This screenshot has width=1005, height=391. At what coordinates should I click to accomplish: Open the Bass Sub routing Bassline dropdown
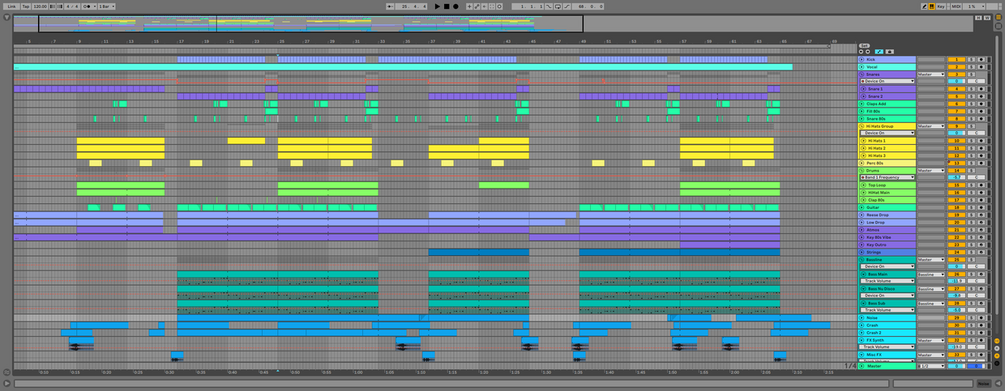click(x=931, y=303)
